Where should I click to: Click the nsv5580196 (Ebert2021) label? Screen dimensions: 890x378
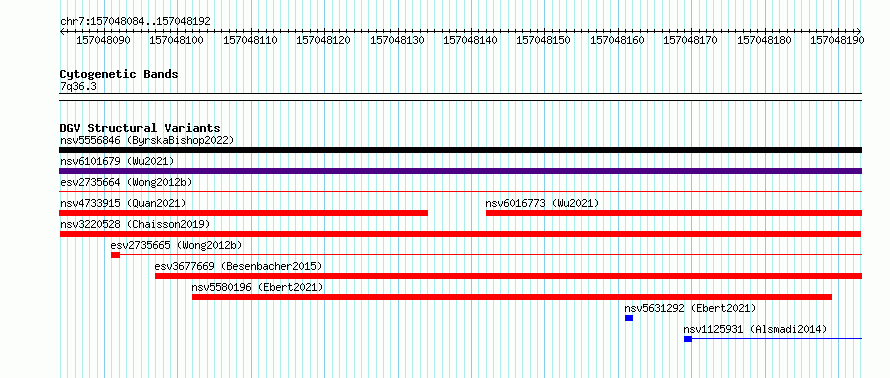(258, 287)
